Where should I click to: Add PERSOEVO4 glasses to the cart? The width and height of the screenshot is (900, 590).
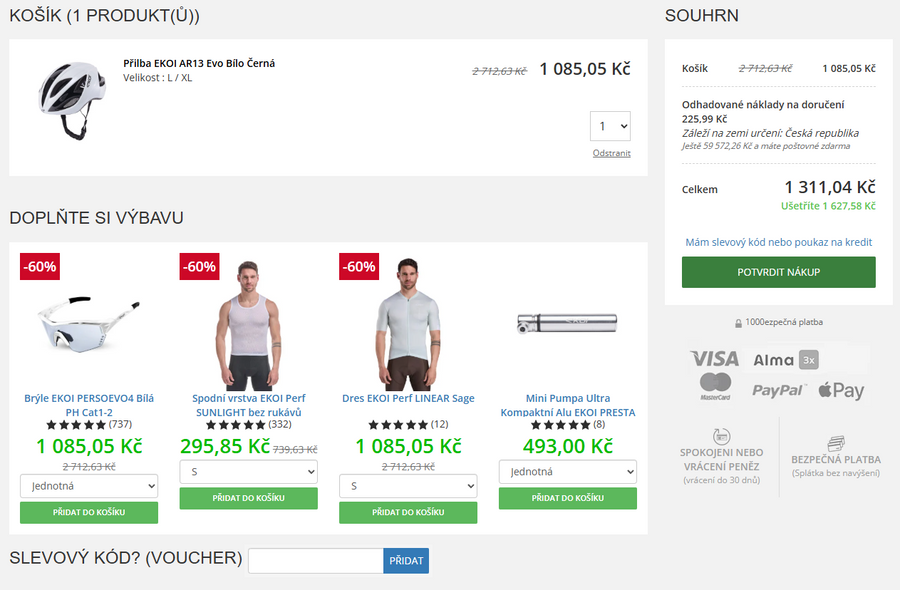coord(89,513)
